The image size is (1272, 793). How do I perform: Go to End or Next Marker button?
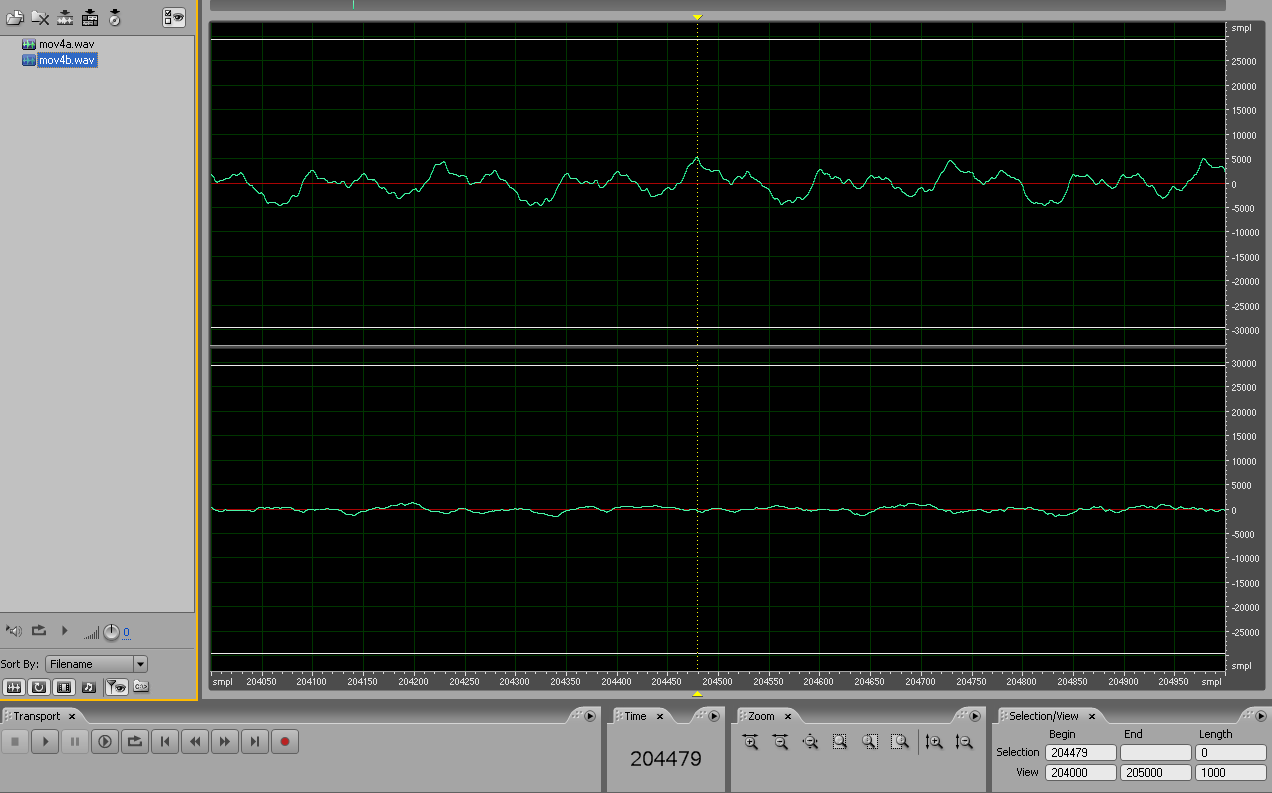[255, 741]
